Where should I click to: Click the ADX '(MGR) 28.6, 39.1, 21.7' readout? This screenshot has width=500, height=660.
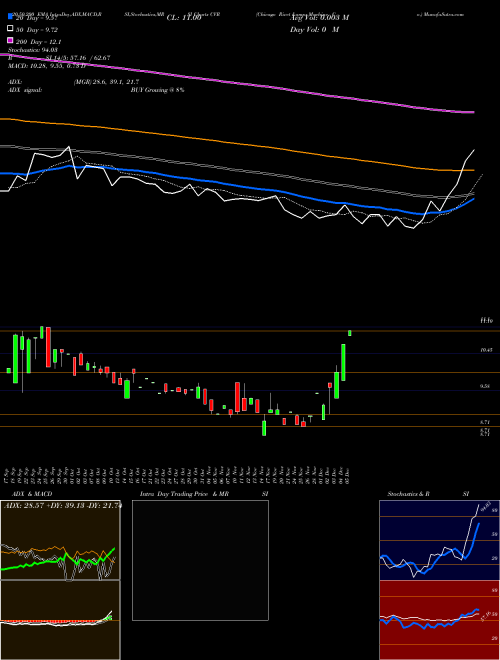point(106,82)
